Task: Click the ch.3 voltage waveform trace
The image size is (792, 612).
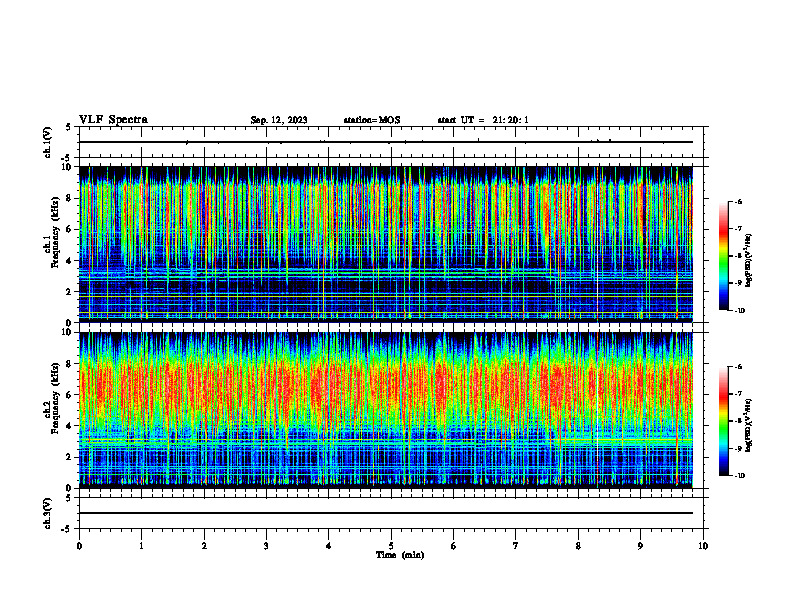Action: [386, 513]
